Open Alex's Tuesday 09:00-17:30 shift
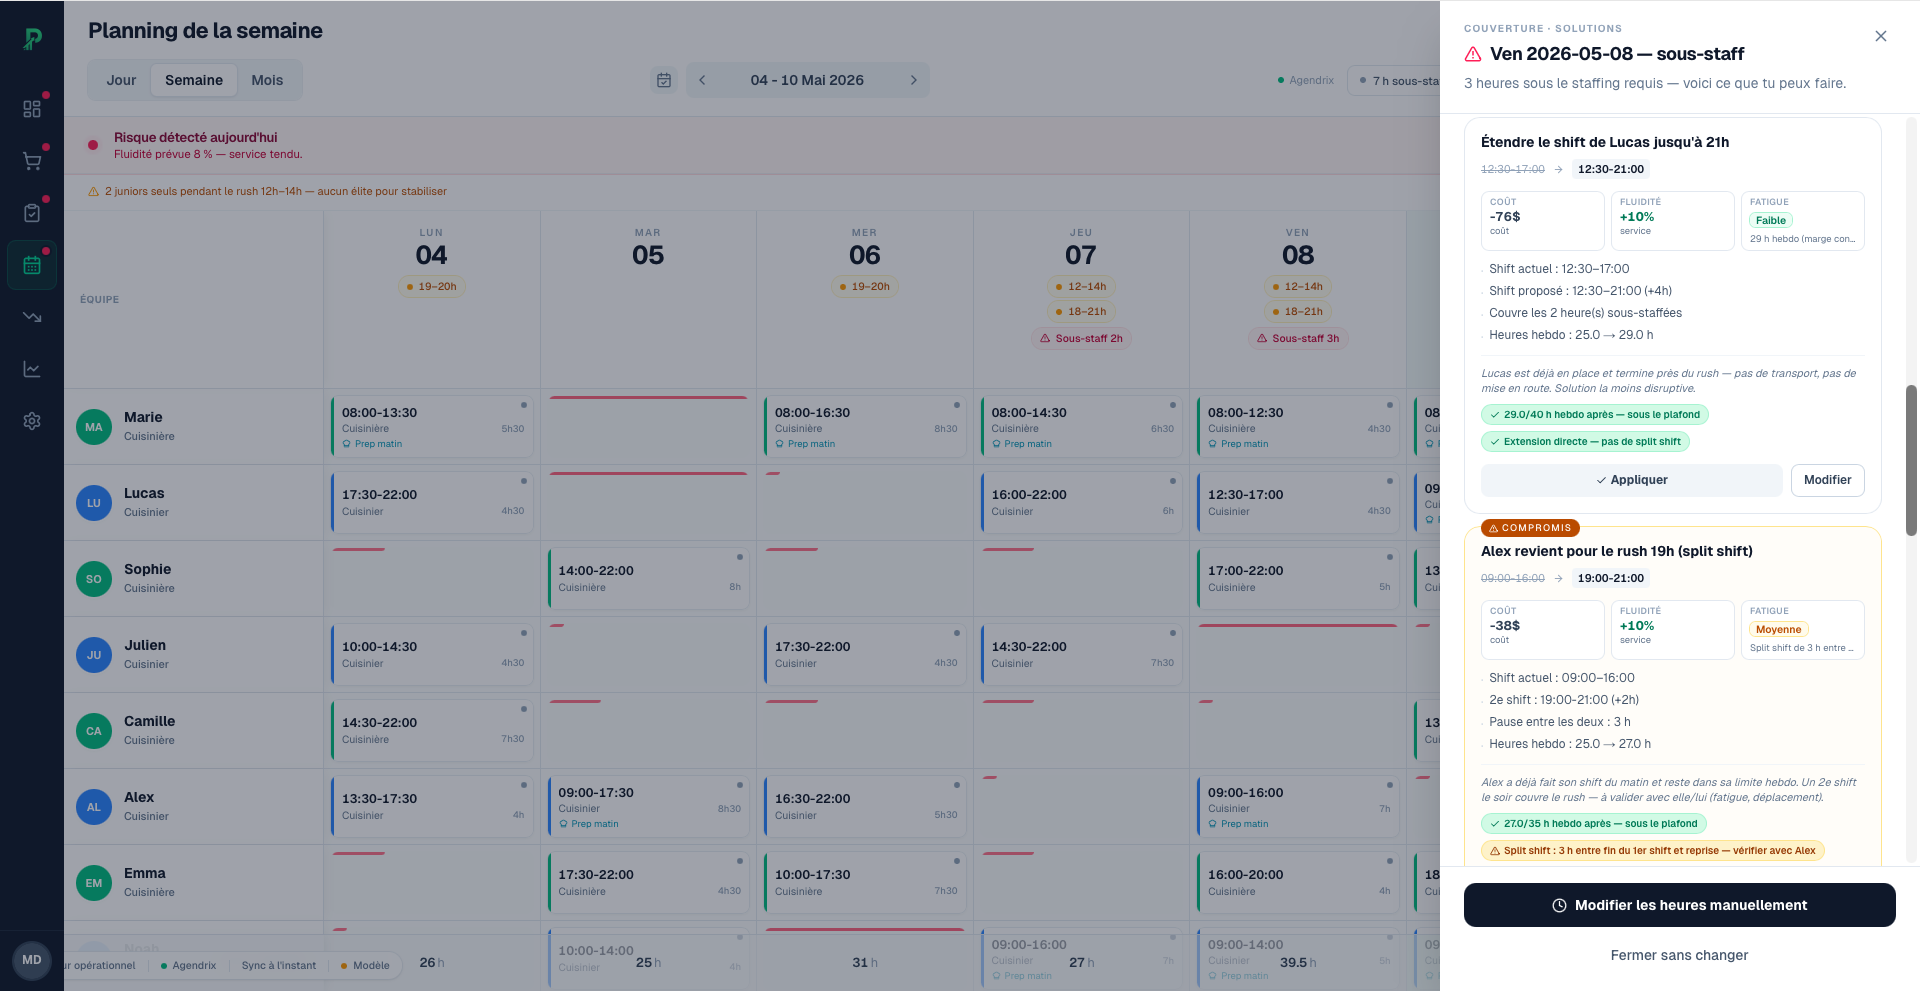This screenshot has height=991, width=1920. click(648, 807)
